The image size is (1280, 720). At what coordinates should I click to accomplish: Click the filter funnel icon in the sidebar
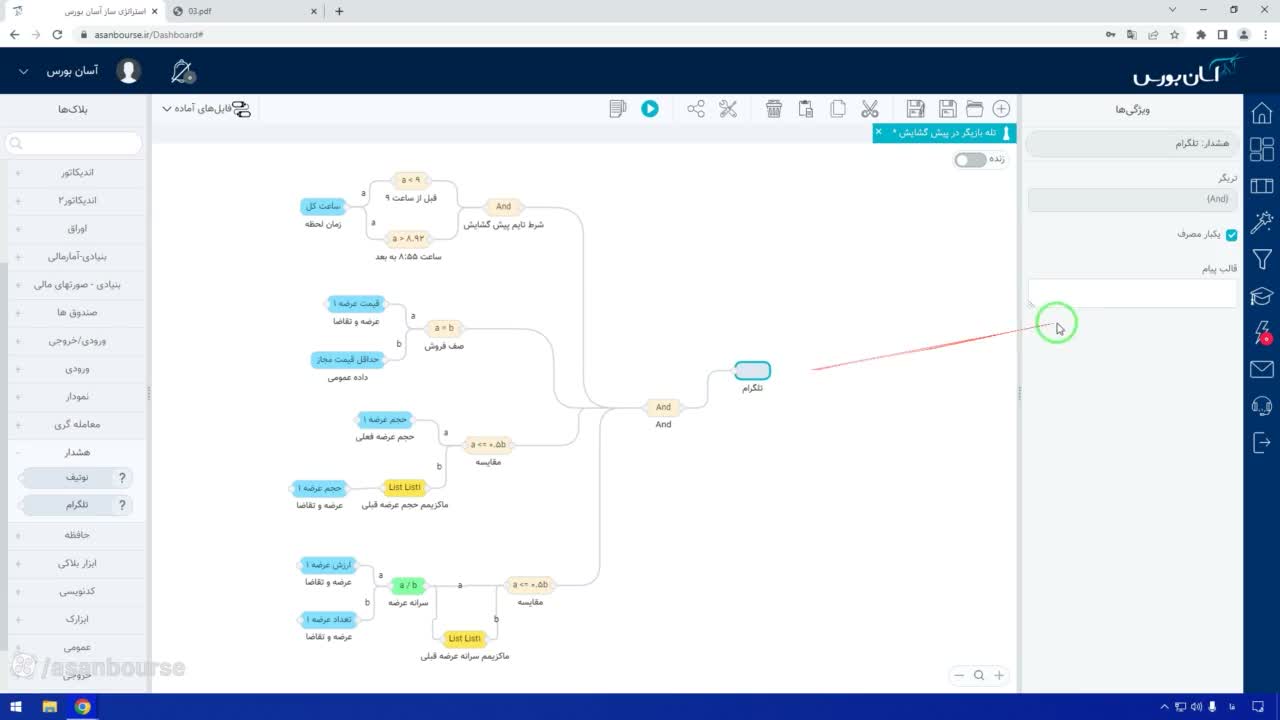(x=1262, y=259)
